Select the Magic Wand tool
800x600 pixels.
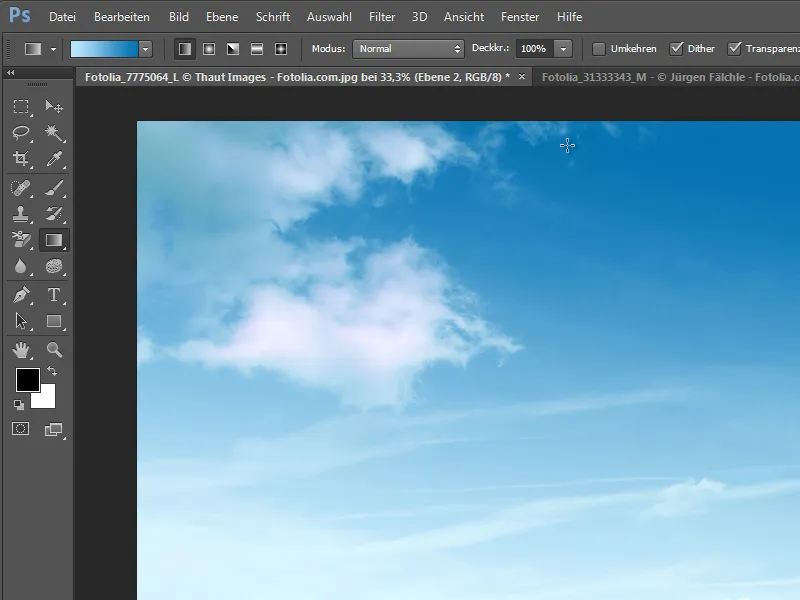tap(54, 132)
